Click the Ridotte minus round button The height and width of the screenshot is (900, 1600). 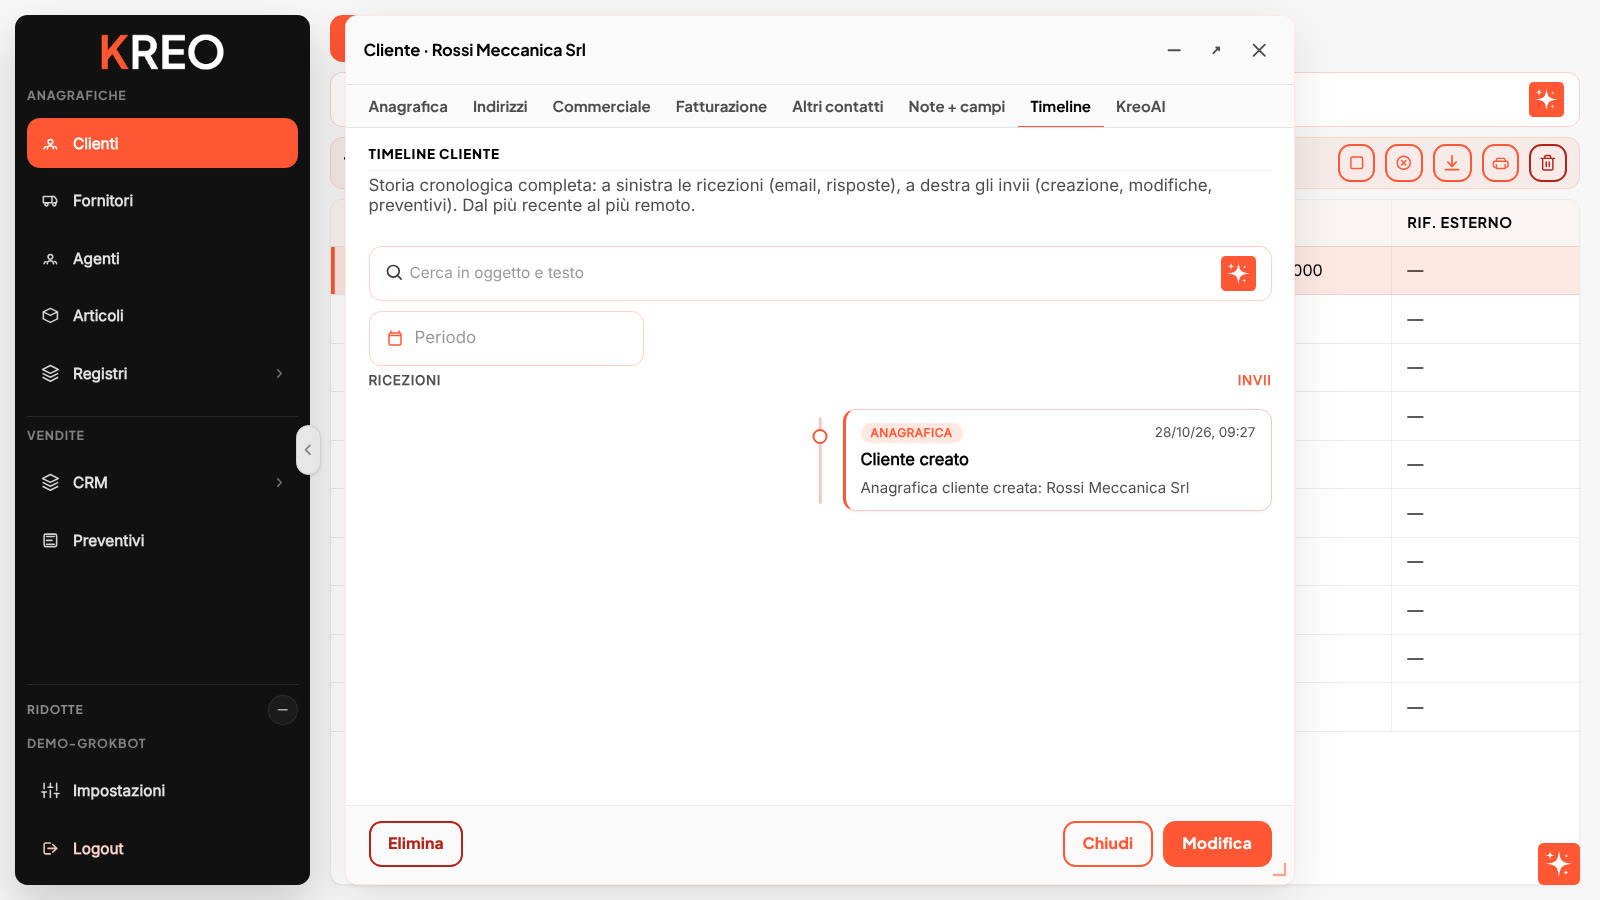point(283,710)
